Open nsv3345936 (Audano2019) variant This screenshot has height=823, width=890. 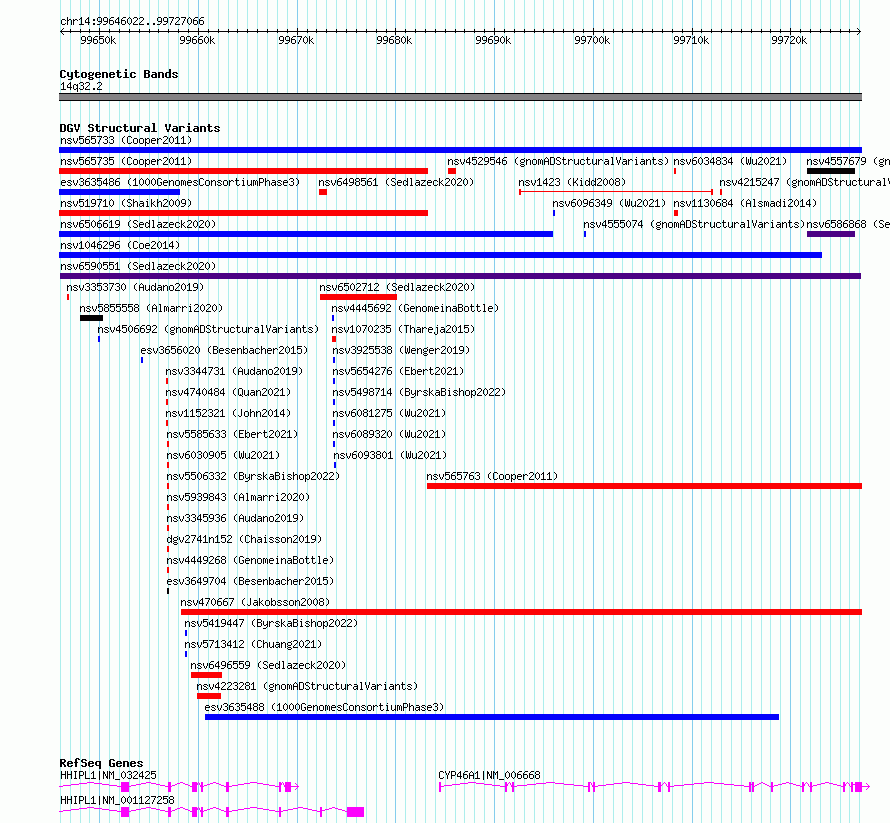[x=236, y=518]
